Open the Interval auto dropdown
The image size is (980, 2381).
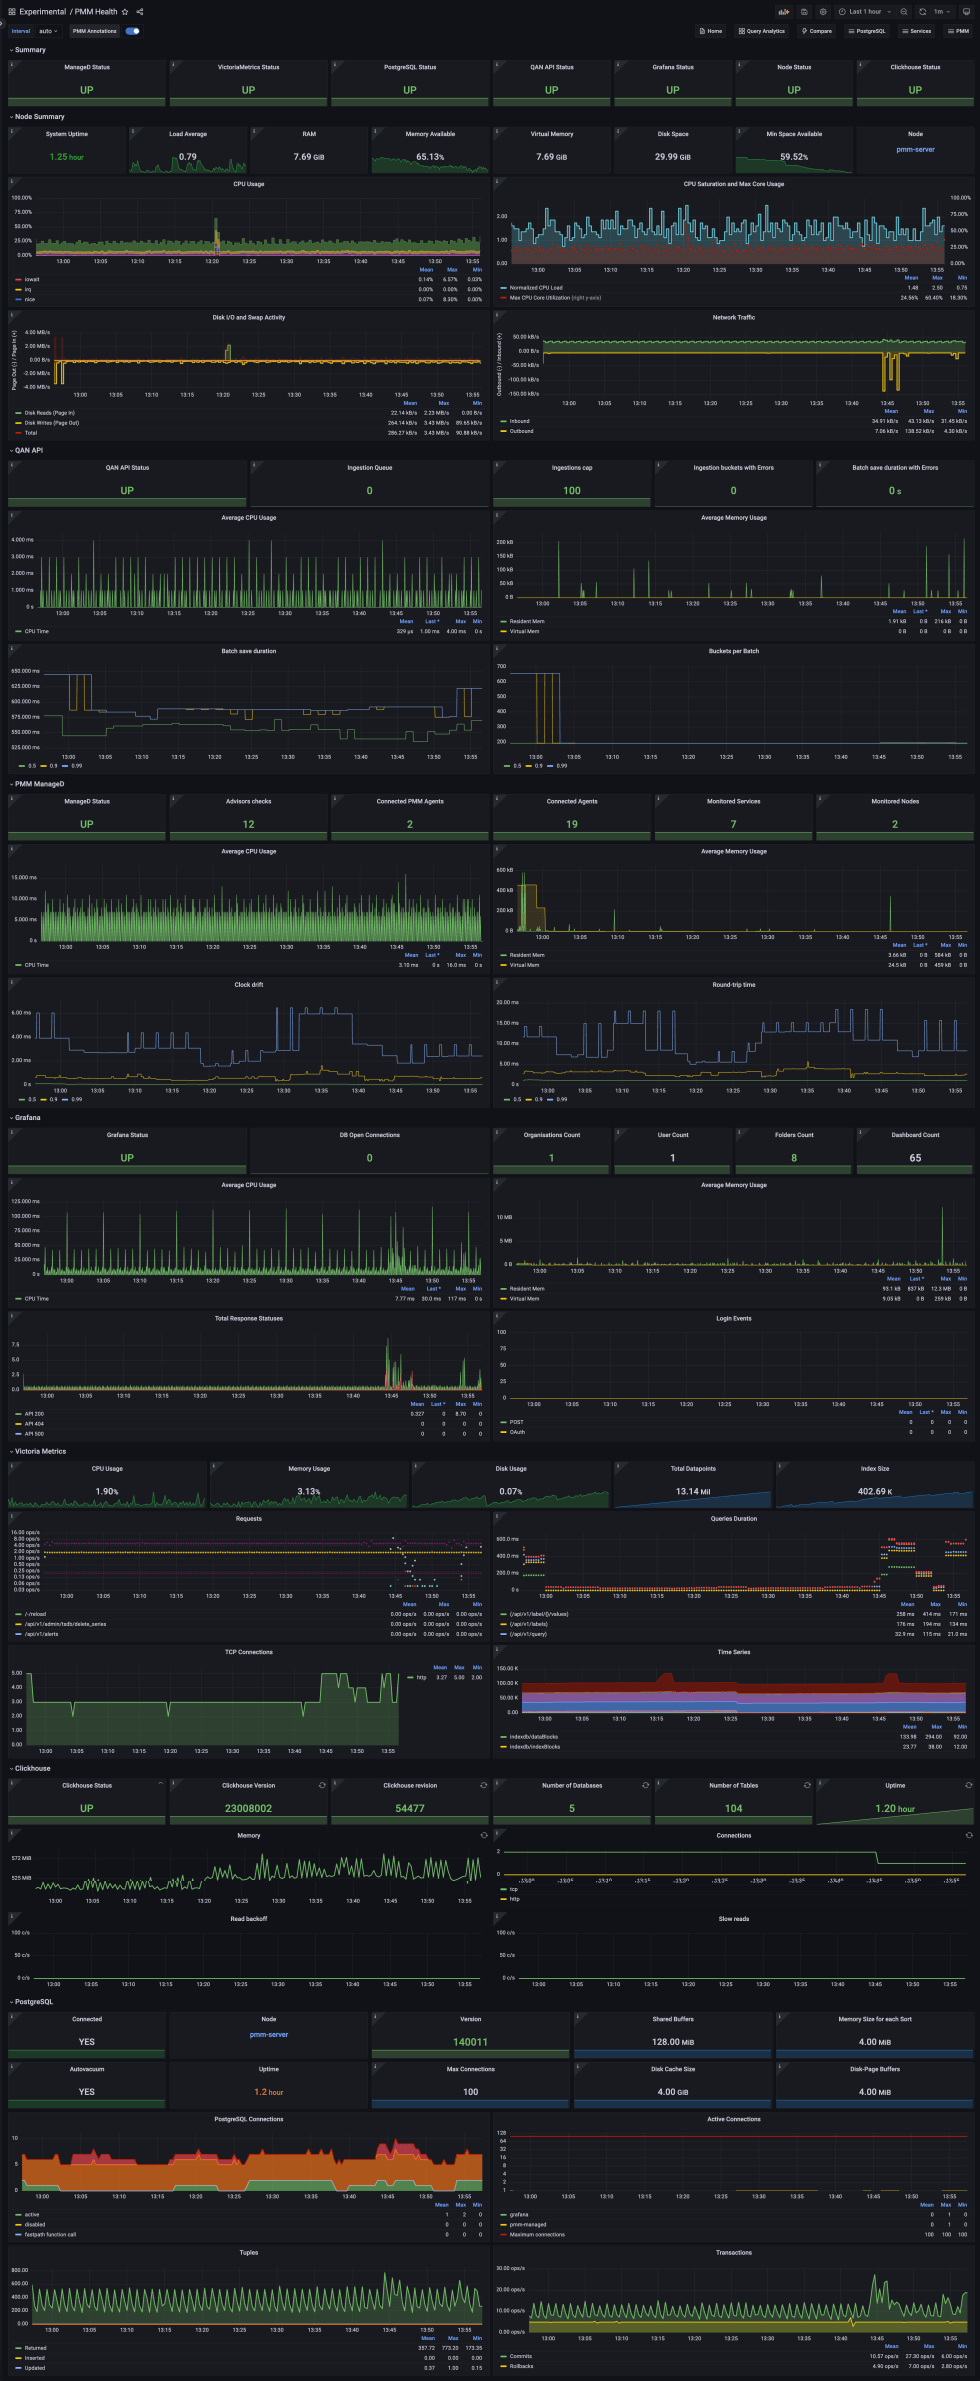[48, 31]
